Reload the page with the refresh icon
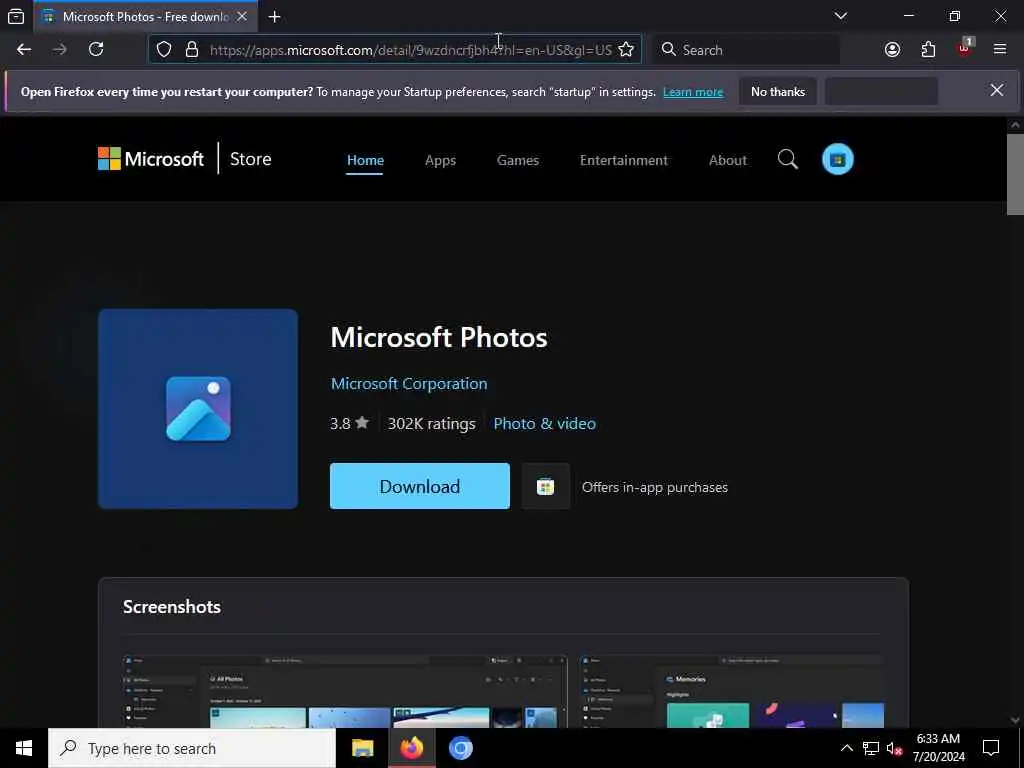This screenshot has width=1024, height=768. coord(96,50)
